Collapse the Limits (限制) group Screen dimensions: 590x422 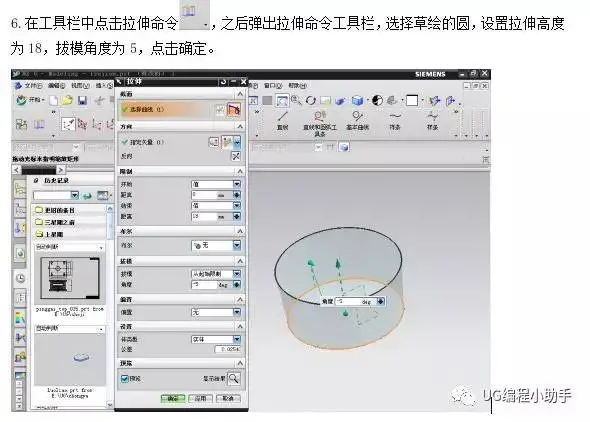(240, 172)
